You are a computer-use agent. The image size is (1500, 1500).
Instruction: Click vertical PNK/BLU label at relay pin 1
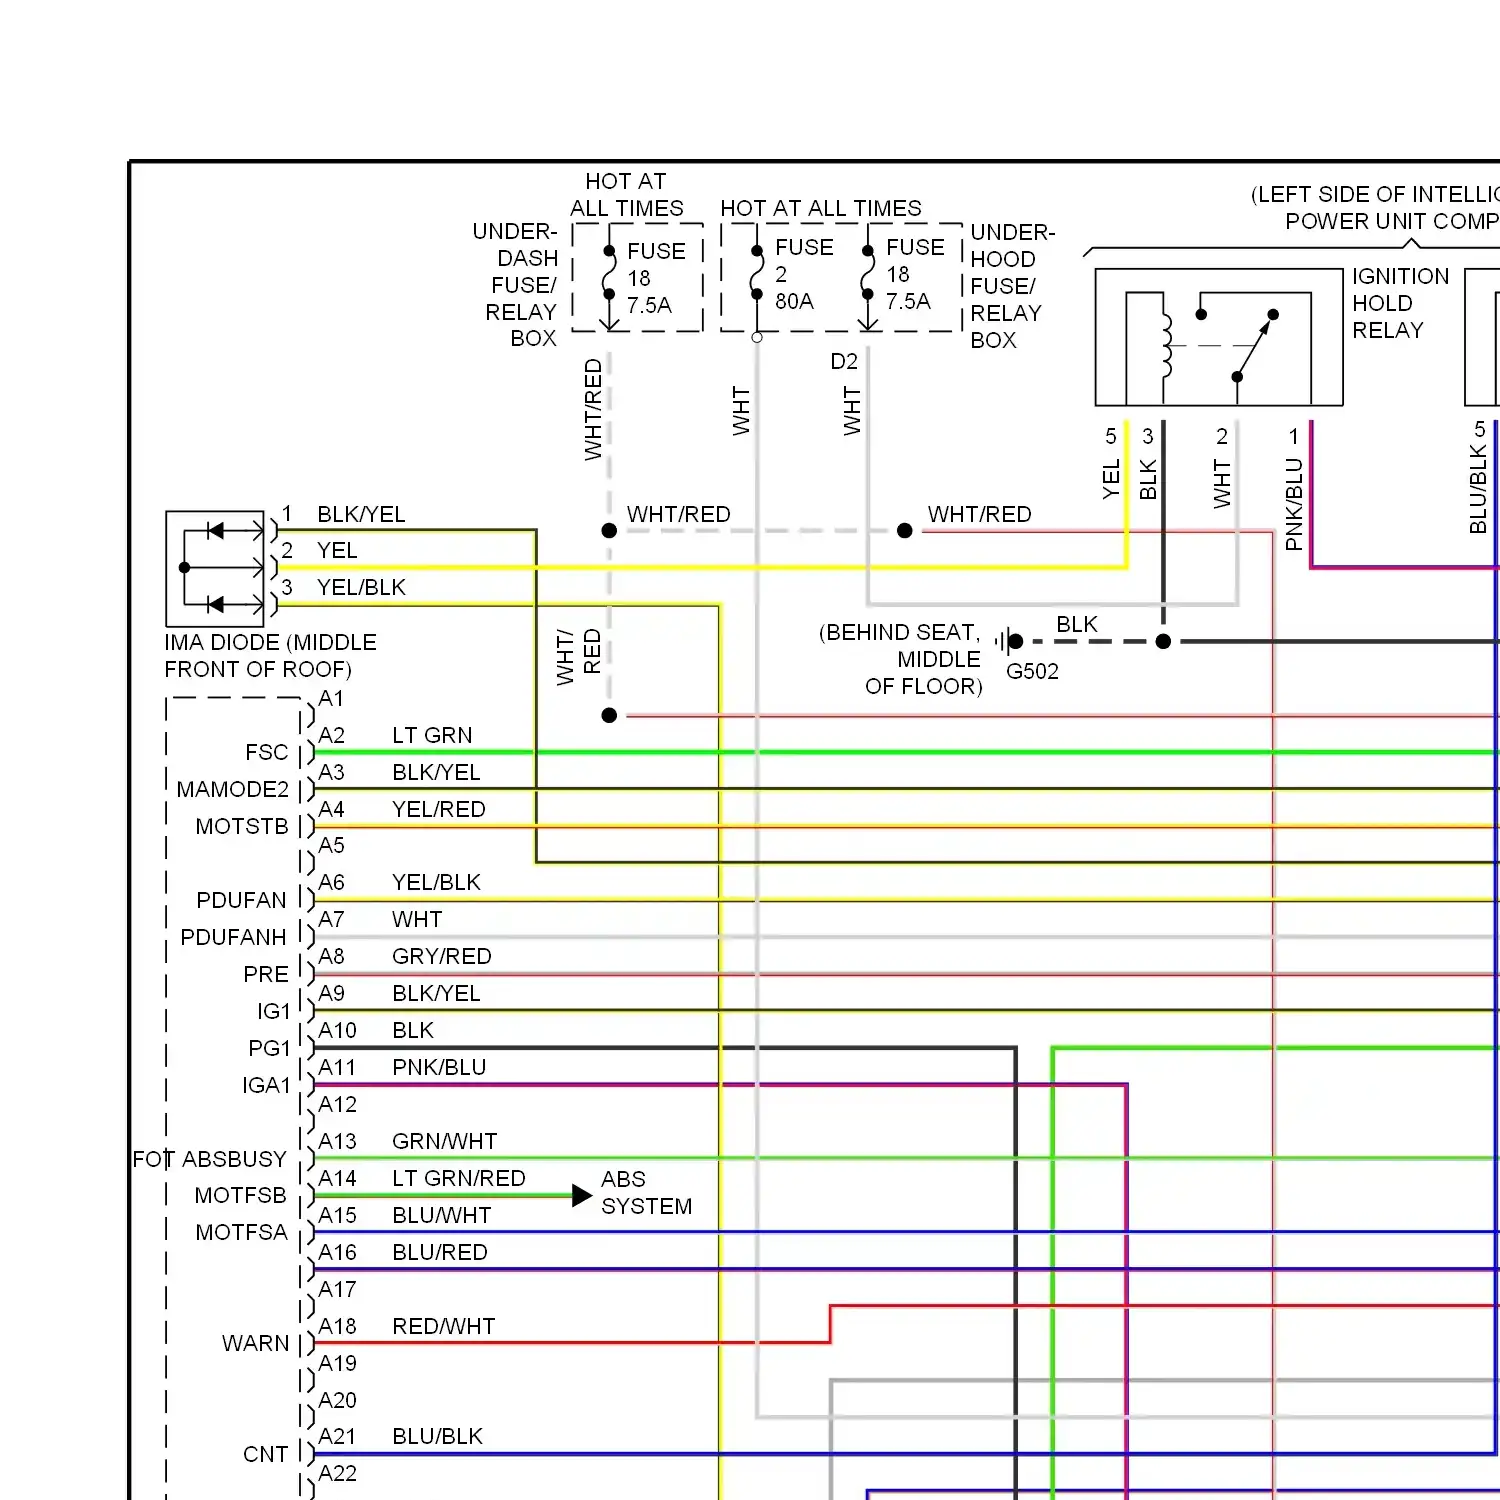click(x=1294, y=504)
